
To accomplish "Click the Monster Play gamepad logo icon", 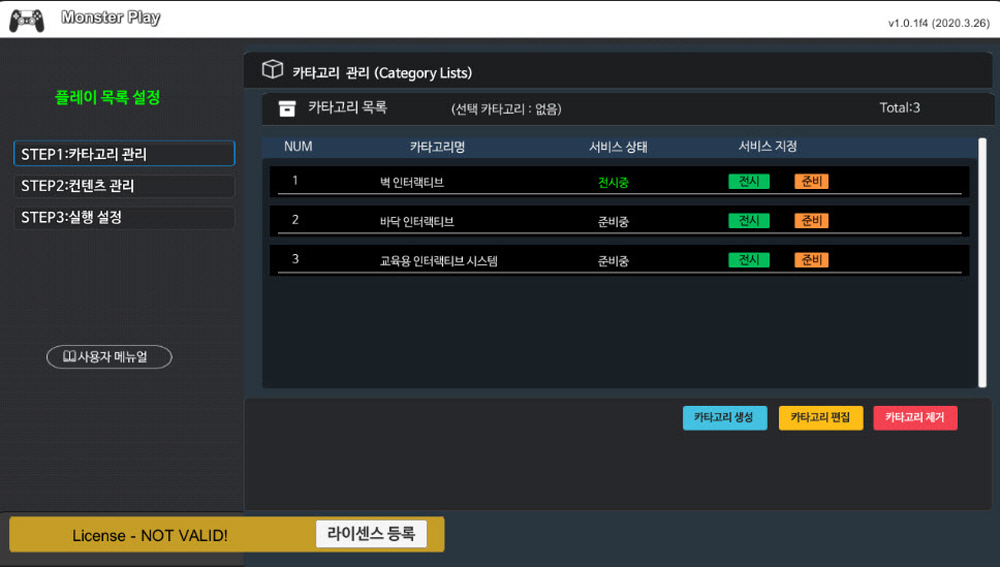I will [27, 20].
